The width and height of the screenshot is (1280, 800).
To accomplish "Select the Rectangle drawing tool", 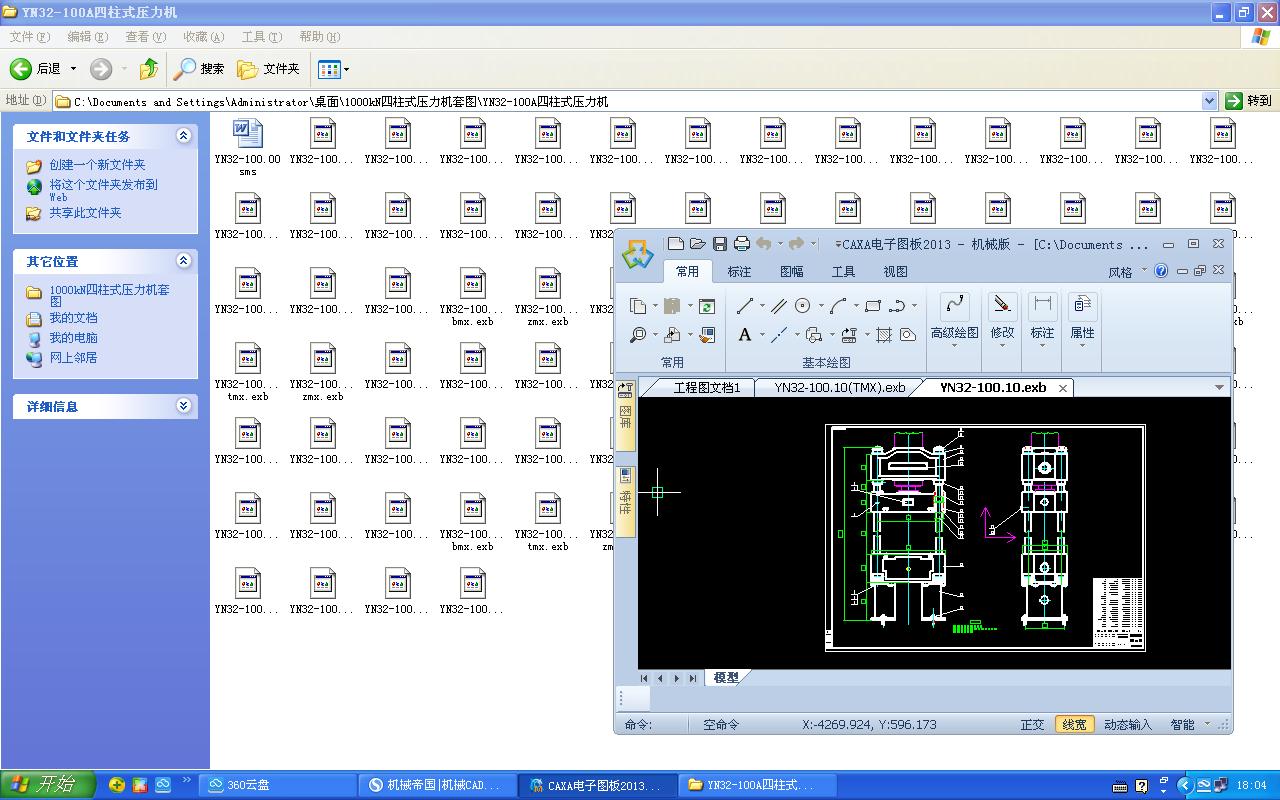I will (x=873, y=306).
